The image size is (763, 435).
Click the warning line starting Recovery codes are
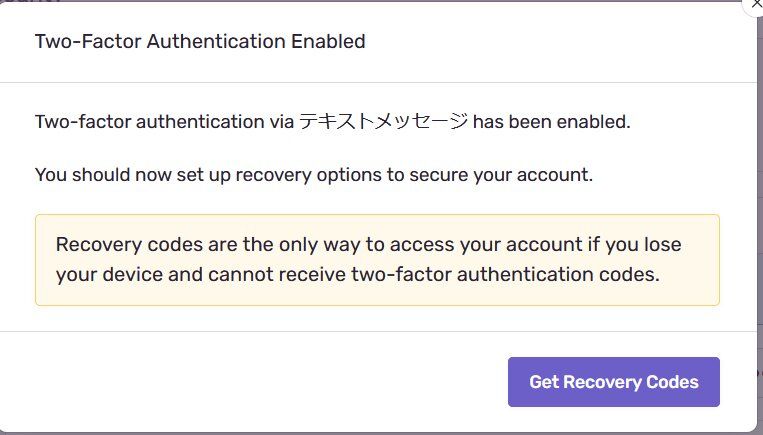369,245
